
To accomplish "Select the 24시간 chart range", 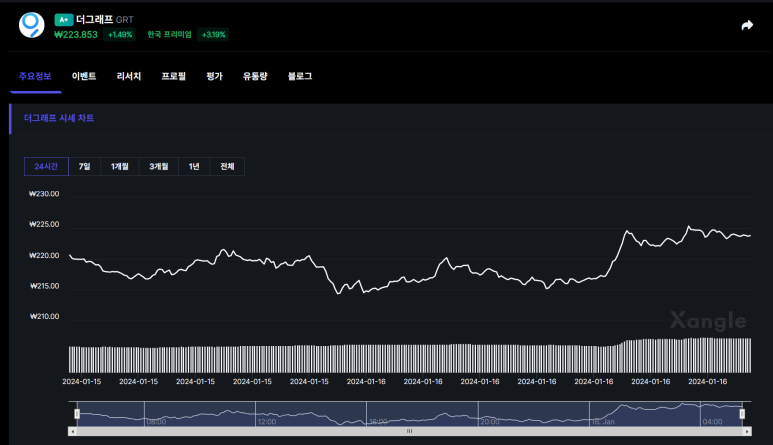I will pos(46,167).
